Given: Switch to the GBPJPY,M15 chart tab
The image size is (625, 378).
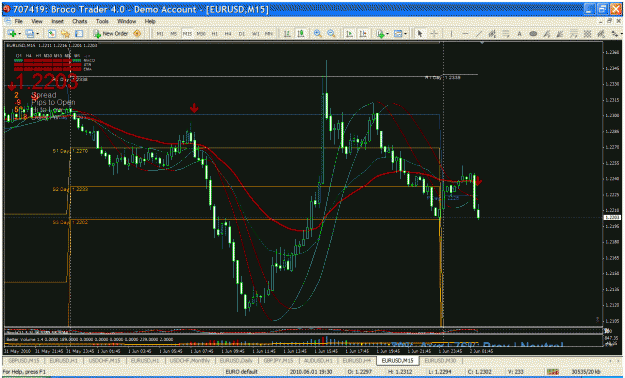Looking at the screenshot, I should tap(278, 360).
